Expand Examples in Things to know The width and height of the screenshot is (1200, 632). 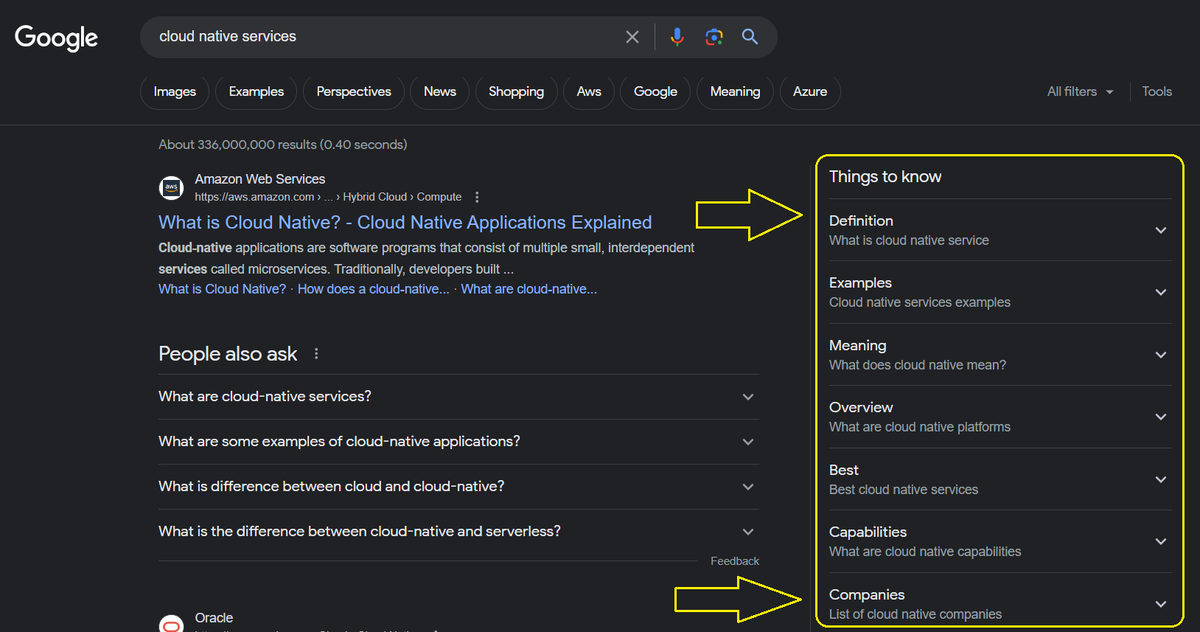pos(999,292)
